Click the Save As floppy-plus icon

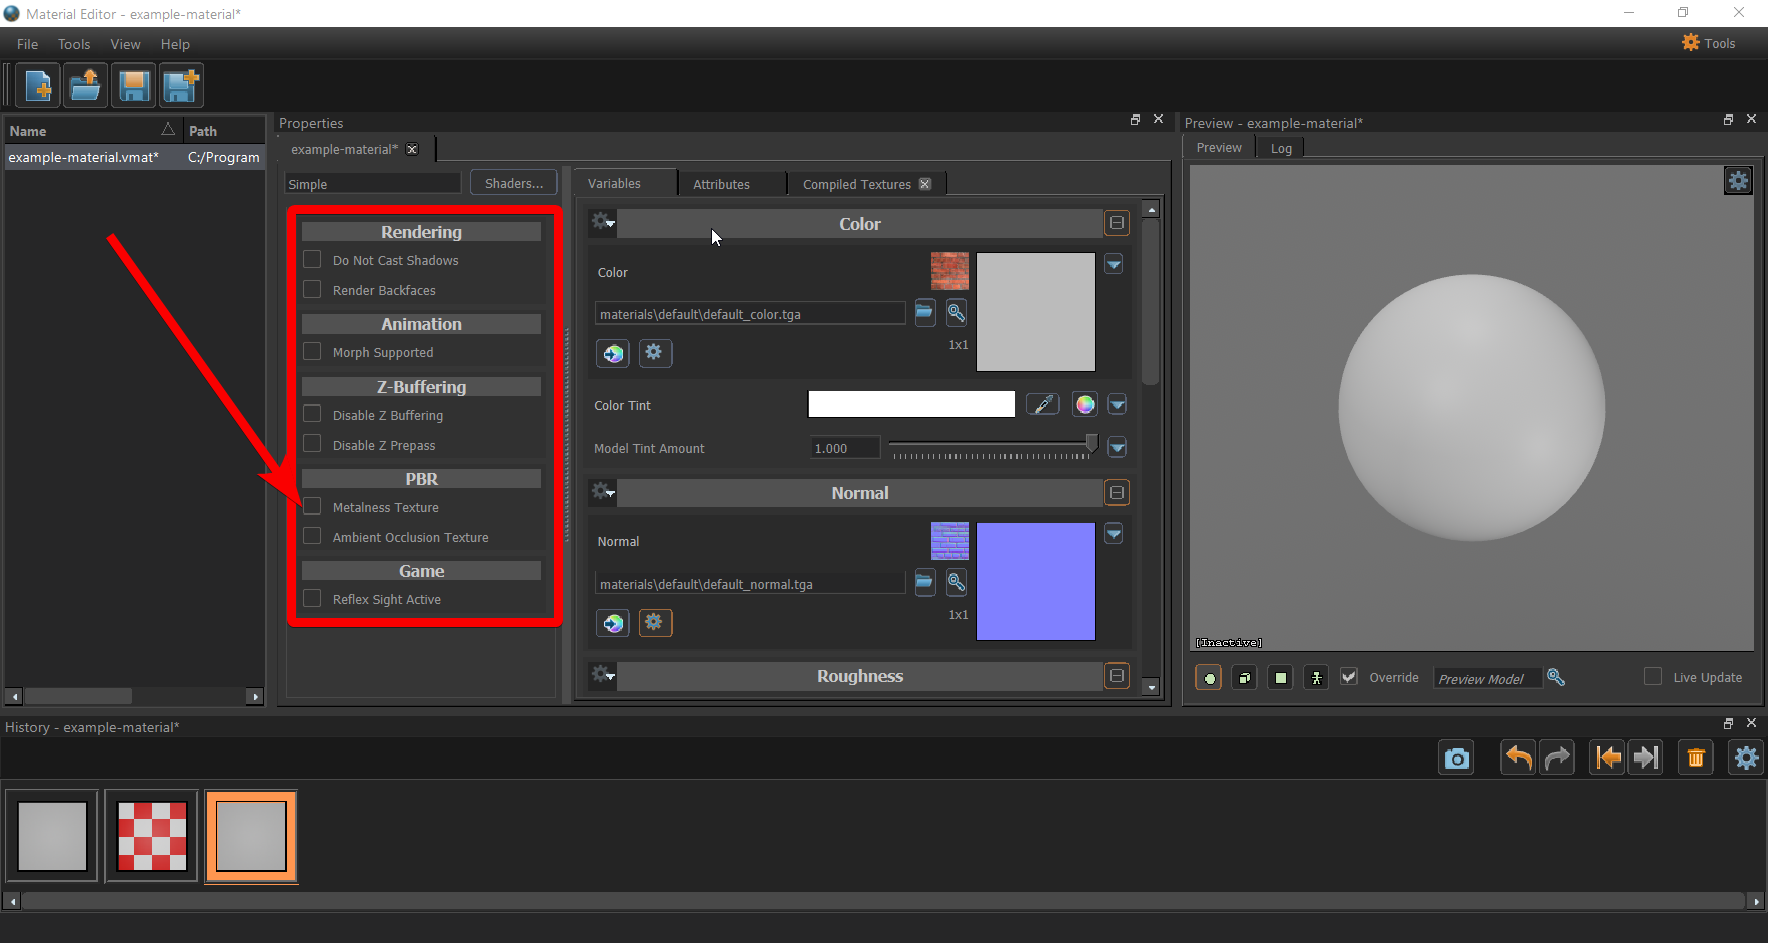point(181,86)
